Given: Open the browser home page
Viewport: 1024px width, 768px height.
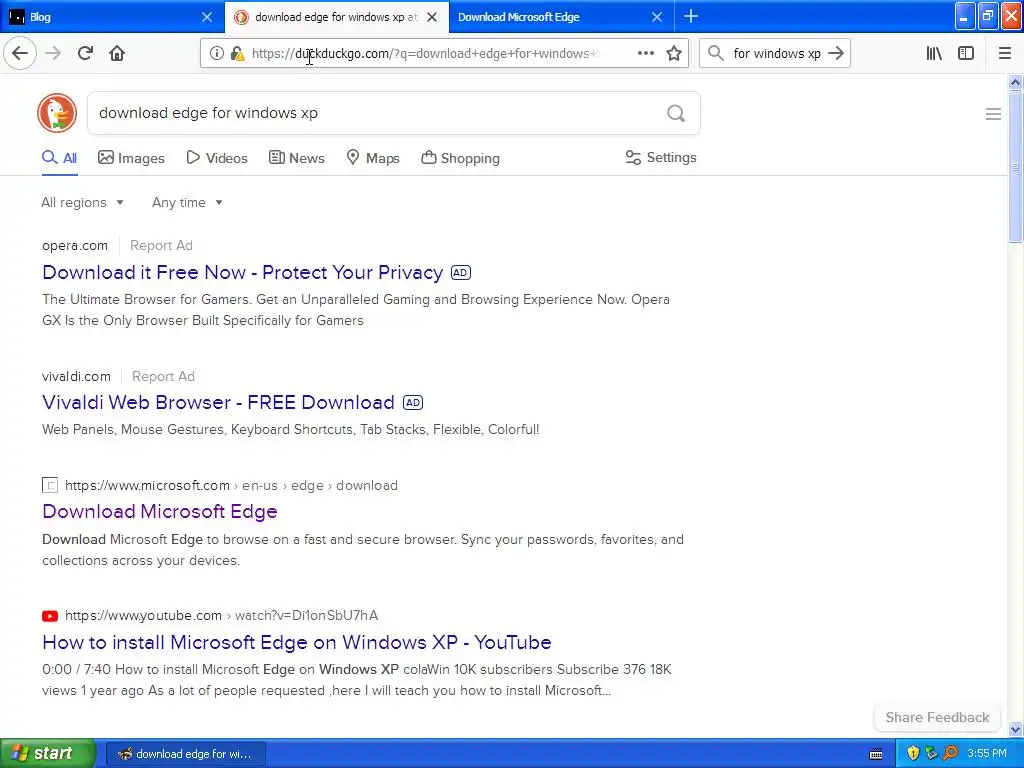Looking at the screenshot, I should click(117, 54).
